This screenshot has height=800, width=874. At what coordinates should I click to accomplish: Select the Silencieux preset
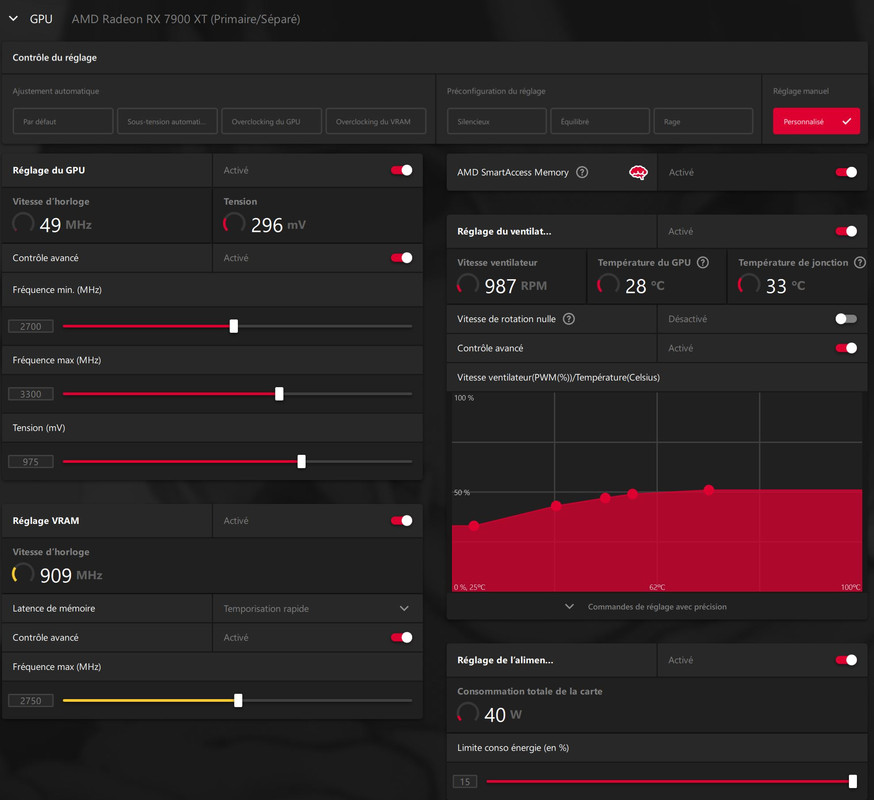497,122
